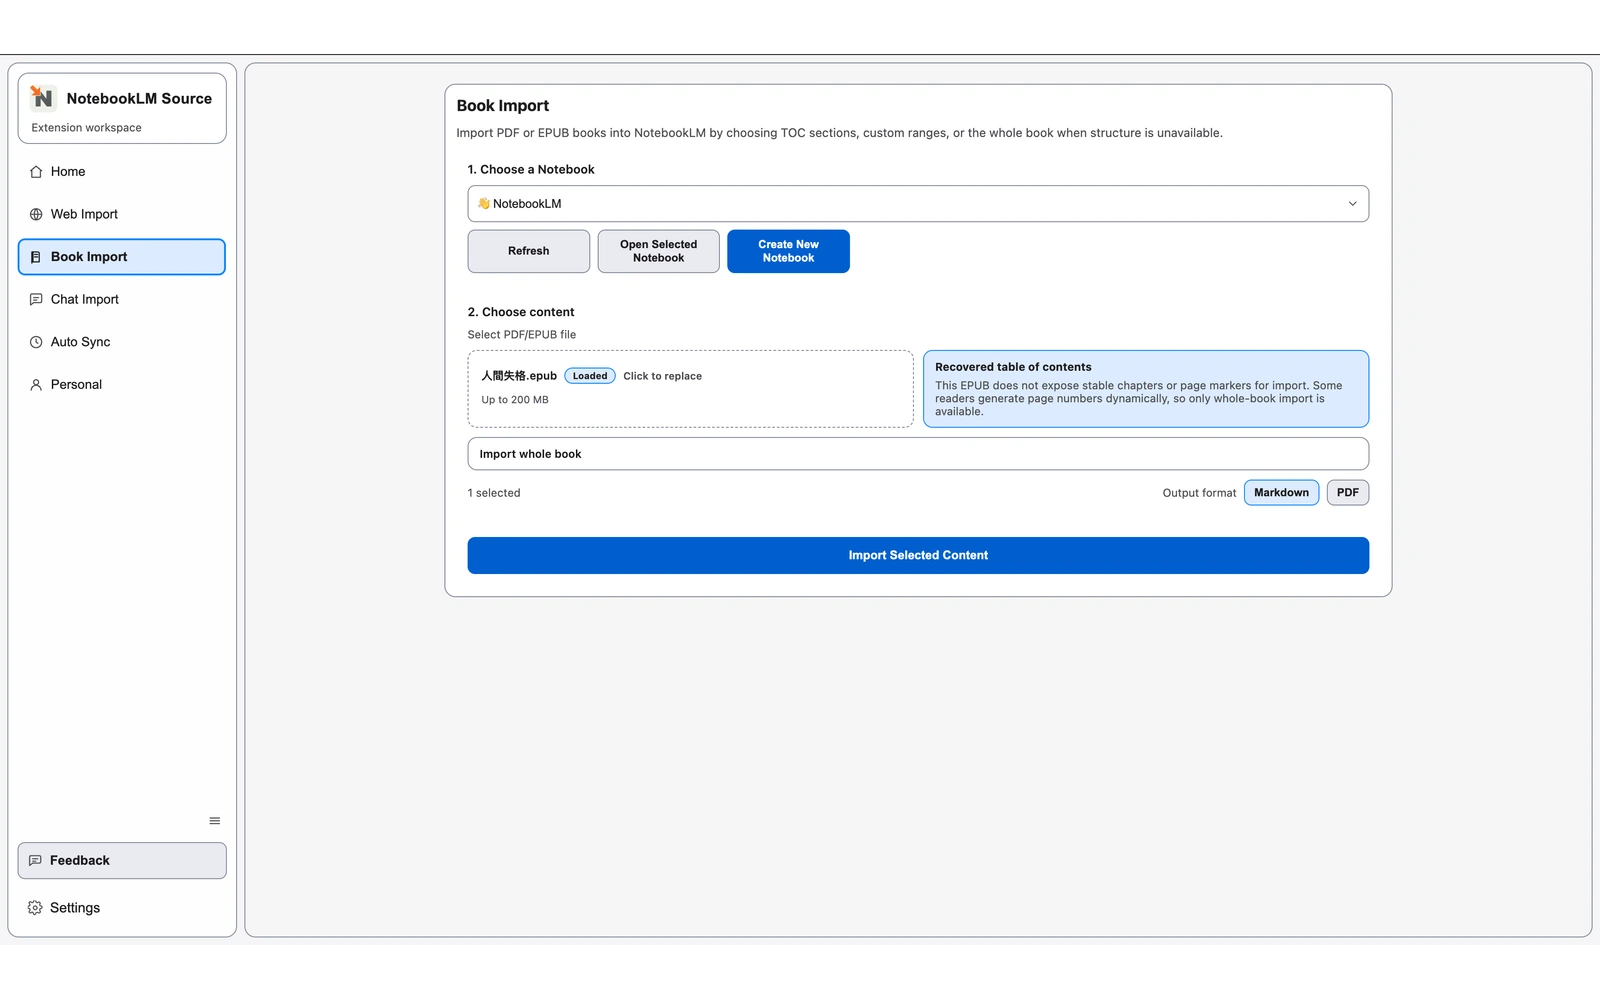Screen dimensions: 1600x1000
Task: Click the NotebookLM Source logo icon
Action: tap(41, 97)
